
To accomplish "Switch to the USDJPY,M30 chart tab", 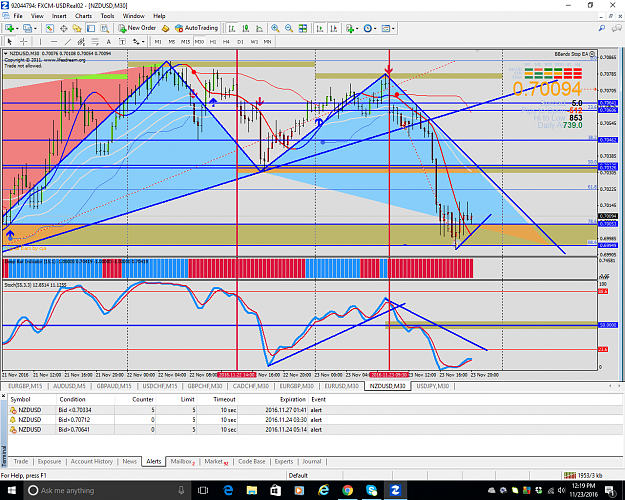I will point(432,386).
